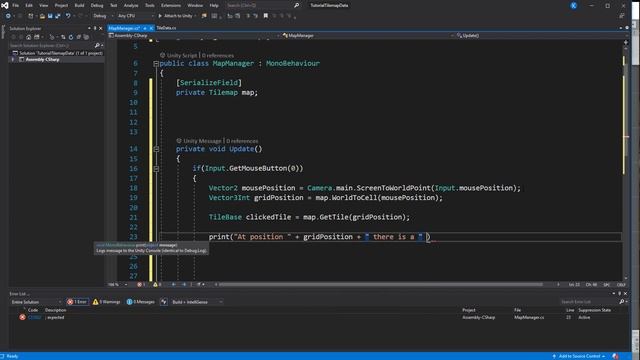Open the Debug configuration dropdown
Screen dimensions: 640x360
(x=102, y=16)
